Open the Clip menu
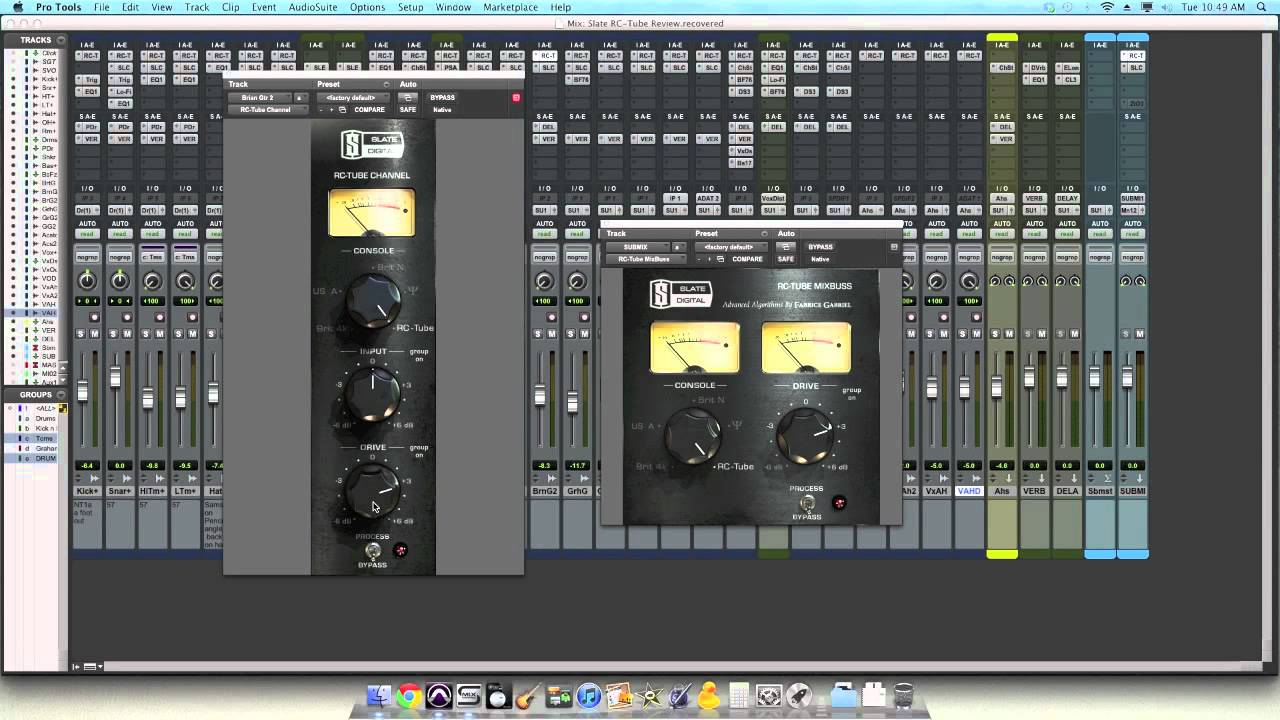1280x720 pixels. pos(231,7)
